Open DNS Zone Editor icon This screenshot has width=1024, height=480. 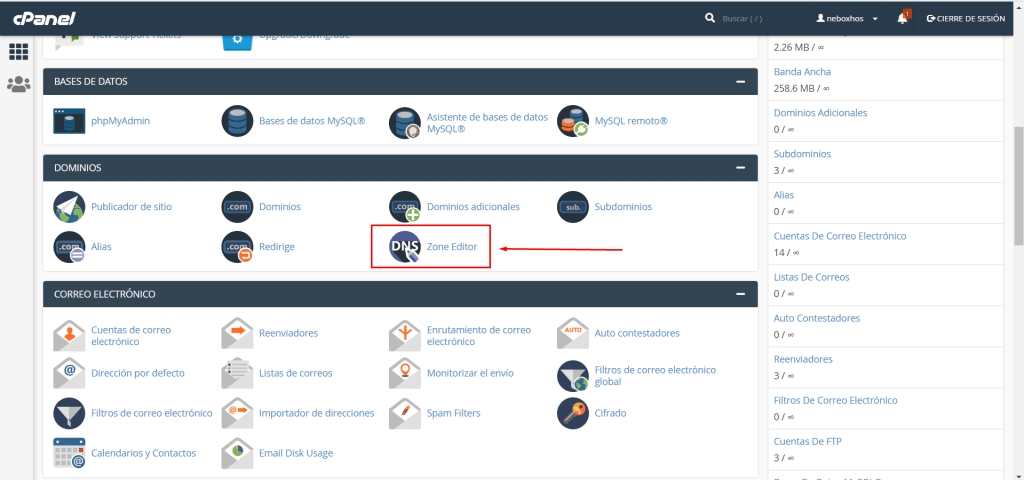coord(405,248)
